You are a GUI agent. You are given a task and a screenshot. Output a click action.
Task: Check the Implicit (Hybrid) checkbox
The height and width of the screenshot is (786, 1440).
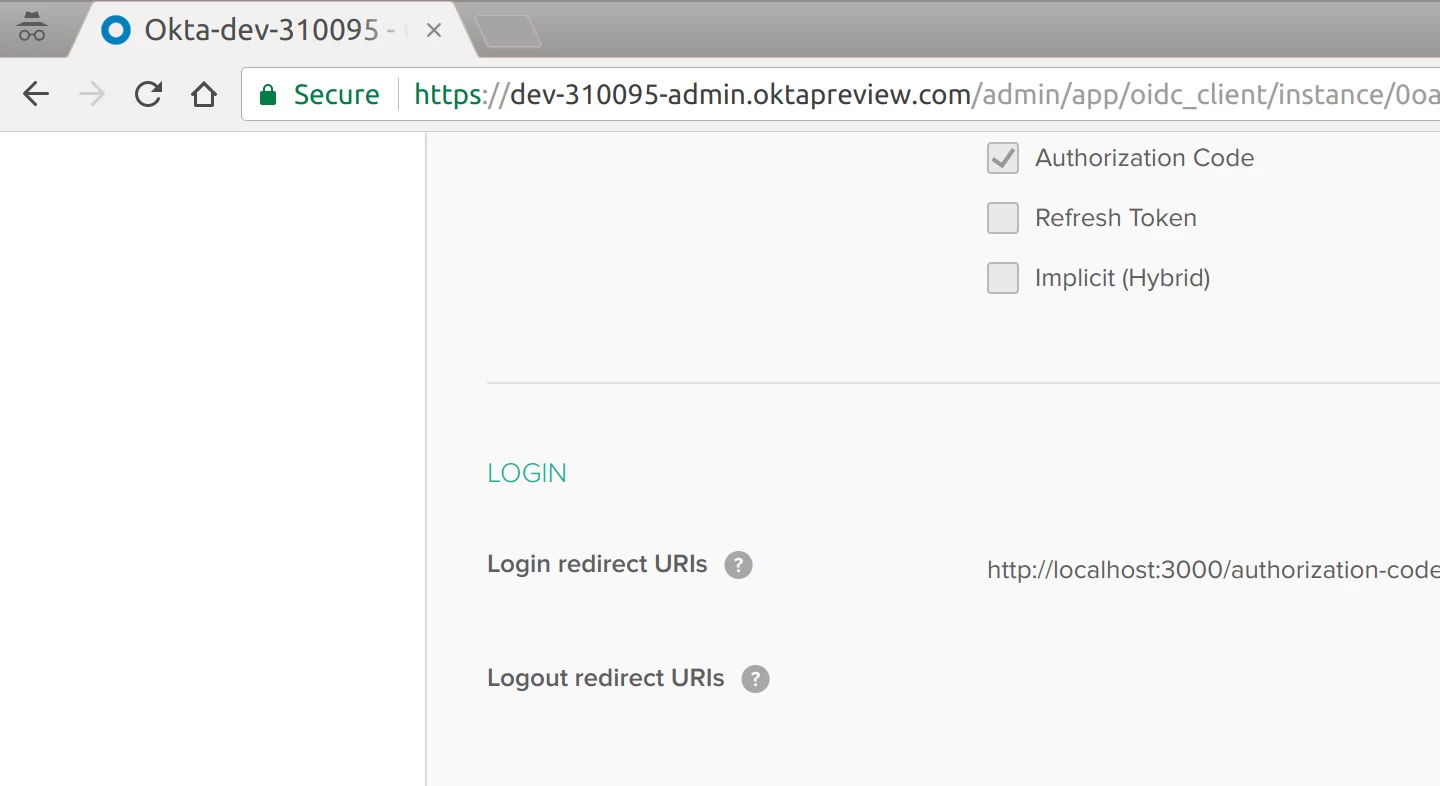(x=1003, y=278)
